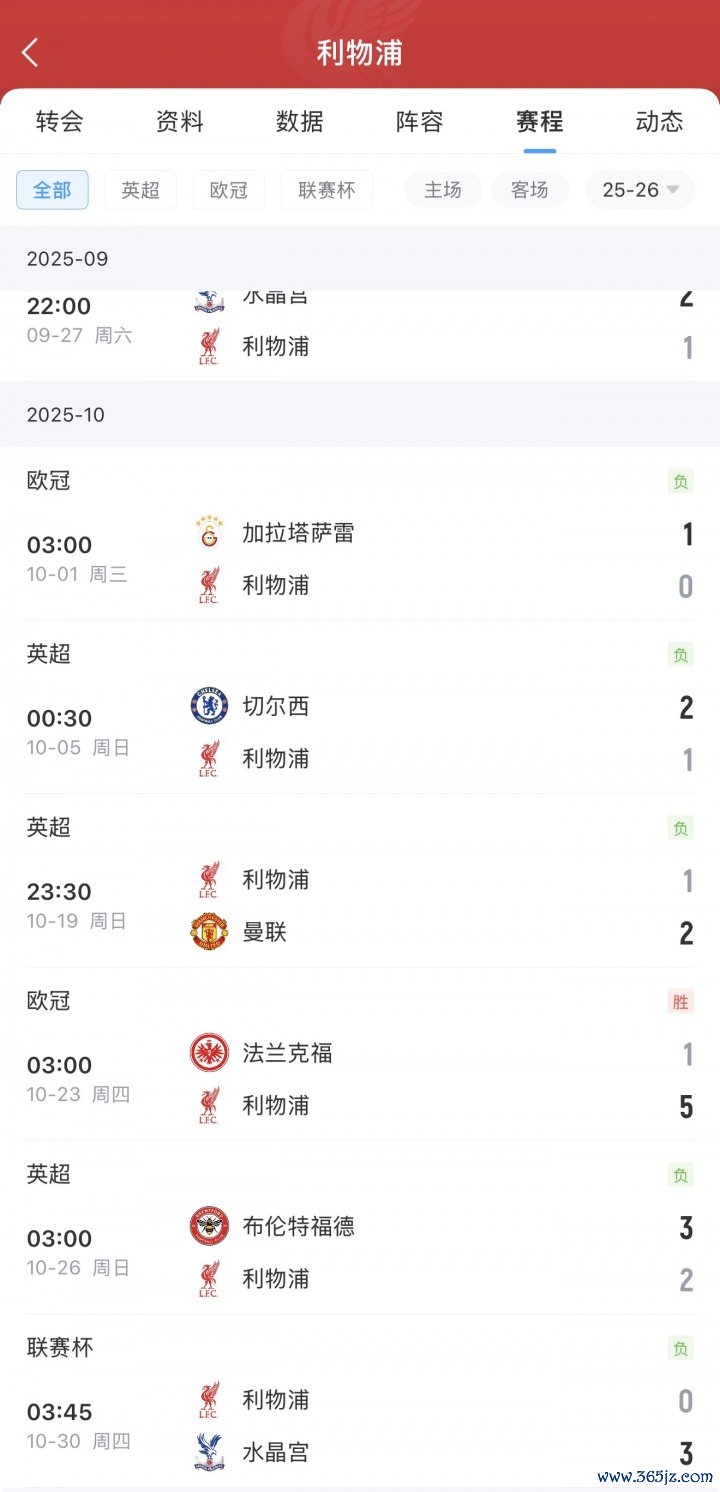Filter matches by 欧冠
The height and width of the screenshot is (1492, 720).
(x=228, y=190)
